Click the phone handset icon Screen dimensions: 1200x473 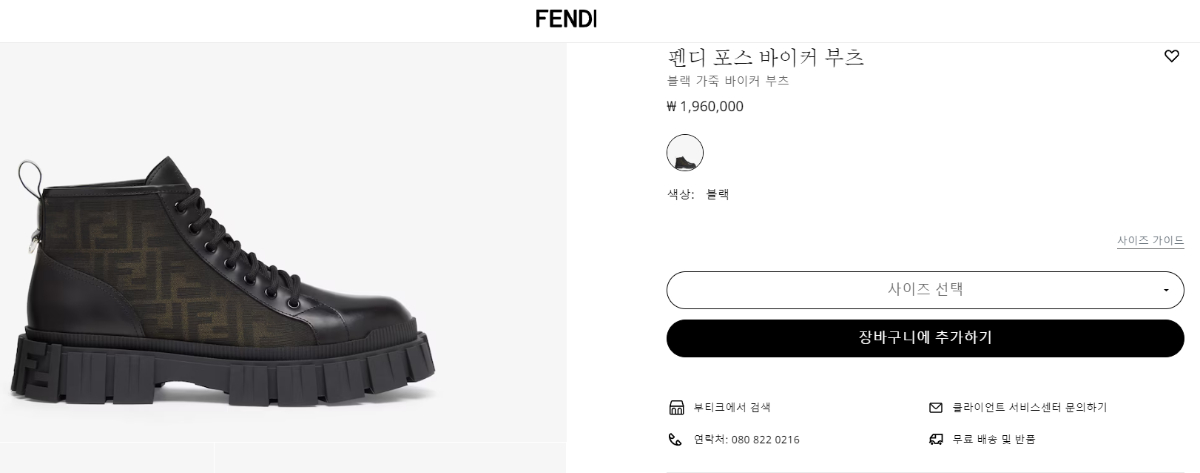675,439
